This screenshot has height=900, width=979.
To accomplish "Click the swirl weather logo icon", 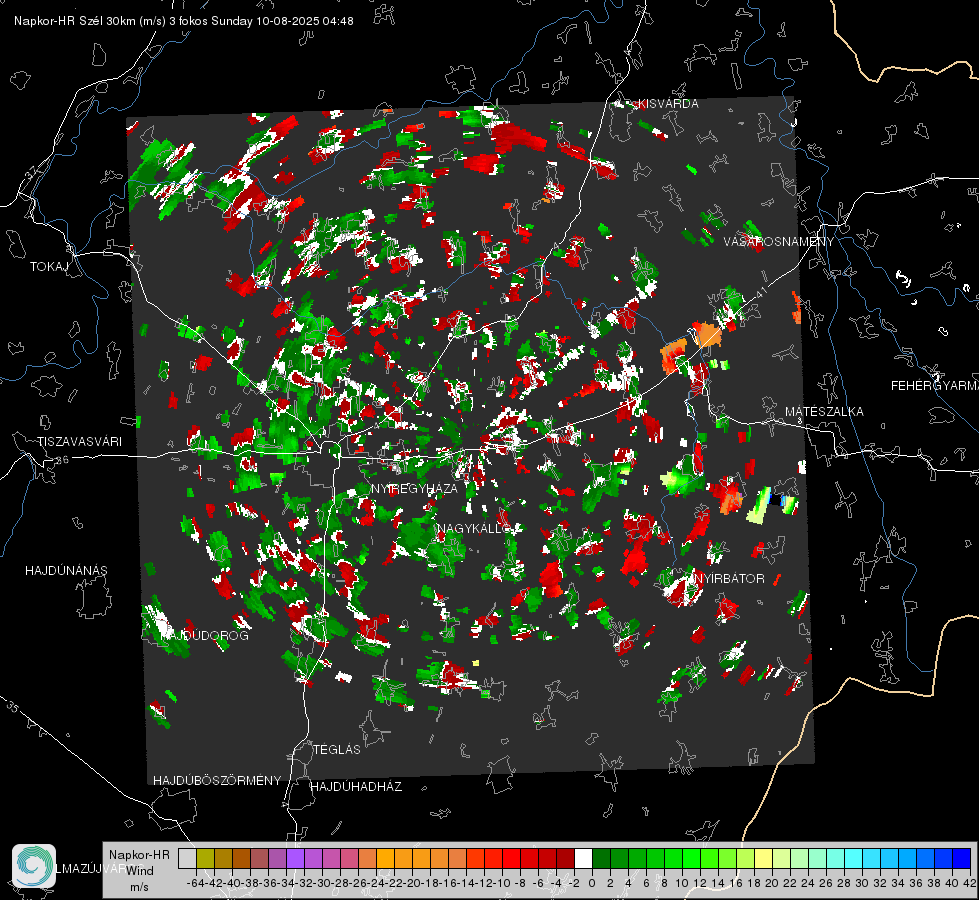I will click(34, 866).
